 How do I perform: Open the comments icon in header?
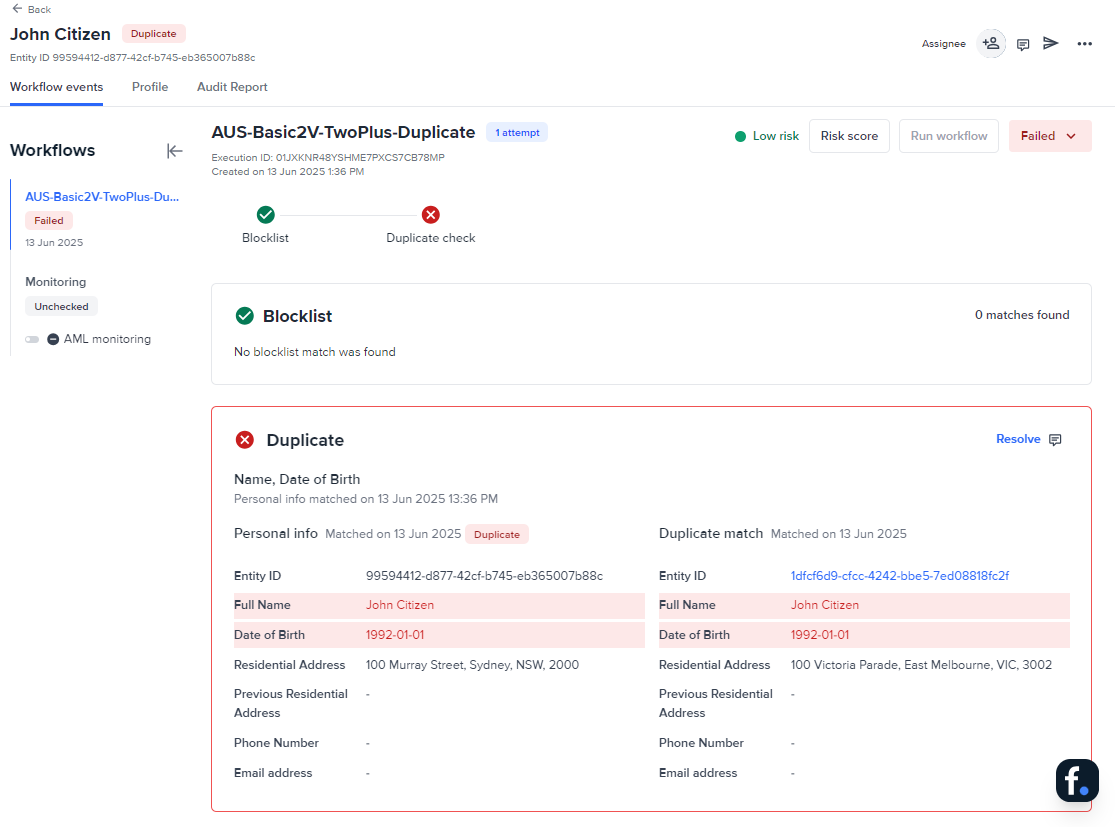click(x=1023, y=44)
